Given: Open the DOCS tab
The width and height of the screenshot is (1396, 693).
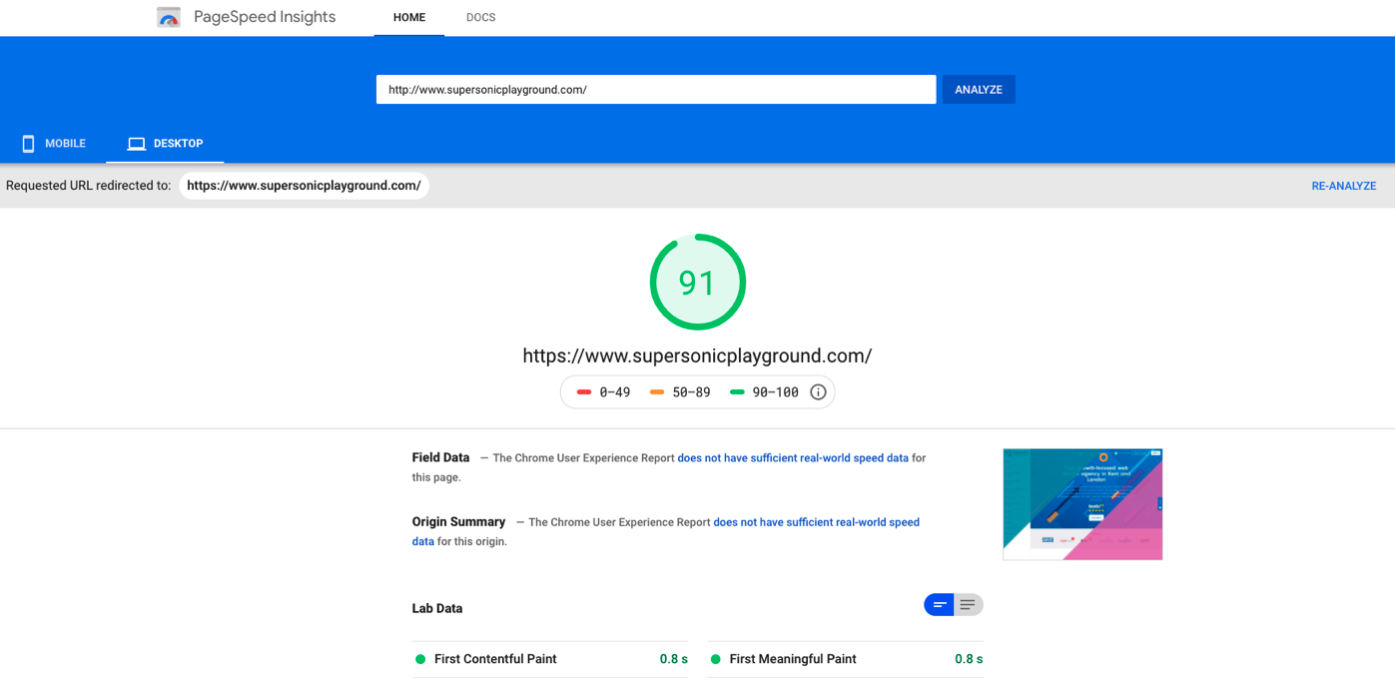Looking at the screenshot, I should pyautogui.click(x=481, y=18).
